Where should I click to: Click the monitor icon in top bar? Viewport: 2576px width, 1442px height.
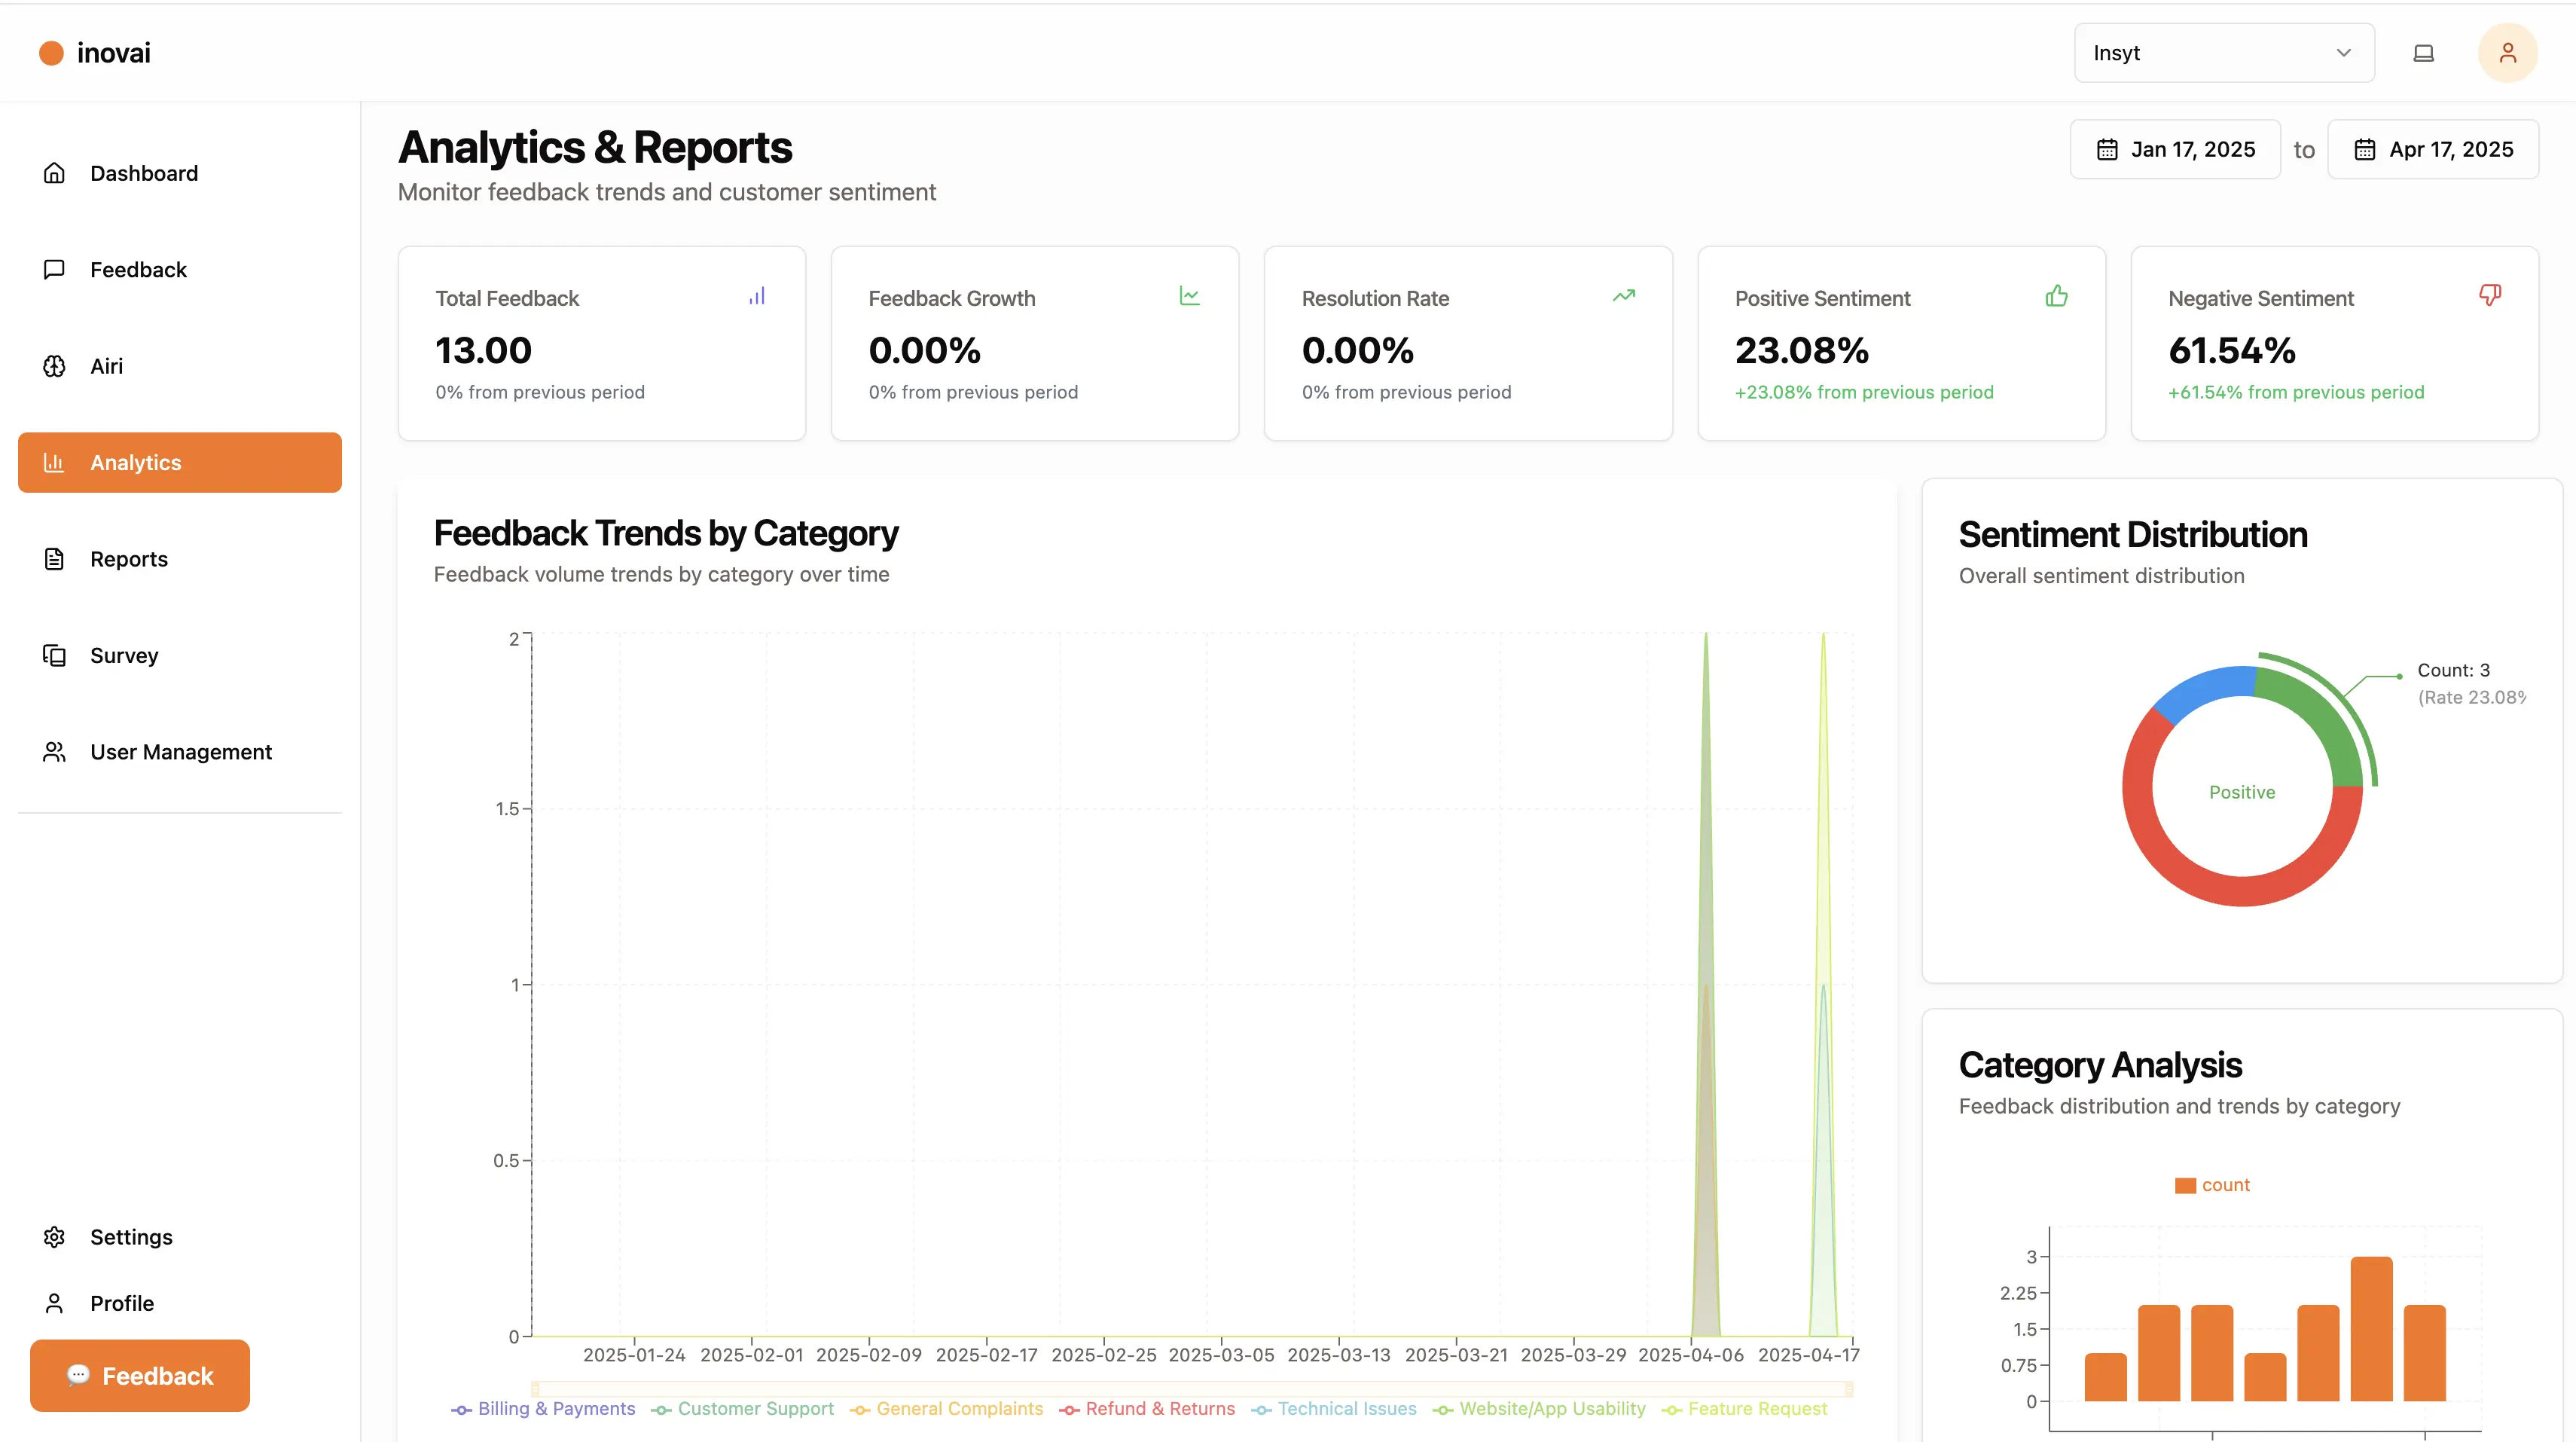(x=2423, y=52)
